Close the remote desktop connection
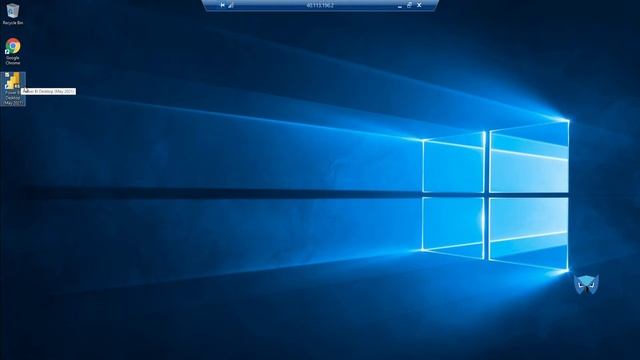 419,5
